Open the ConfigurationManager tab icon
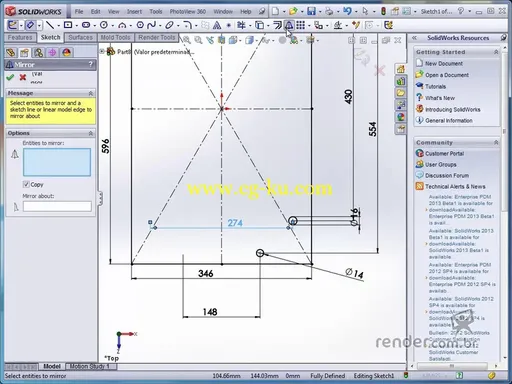This screenshot has width=512, height=384. pos(39,52)
